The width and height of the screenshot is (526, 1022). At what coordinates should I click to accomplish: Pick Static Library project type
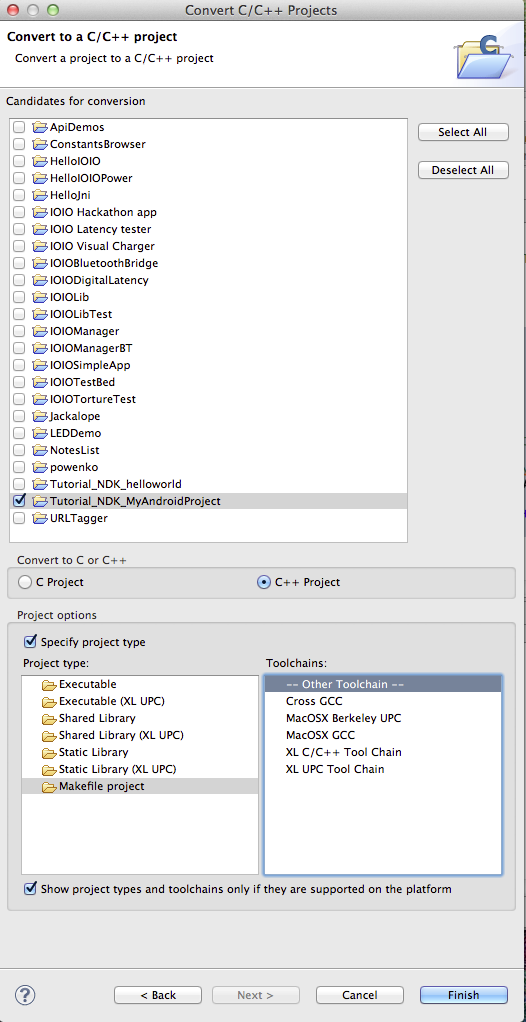(x=93, y=752)
